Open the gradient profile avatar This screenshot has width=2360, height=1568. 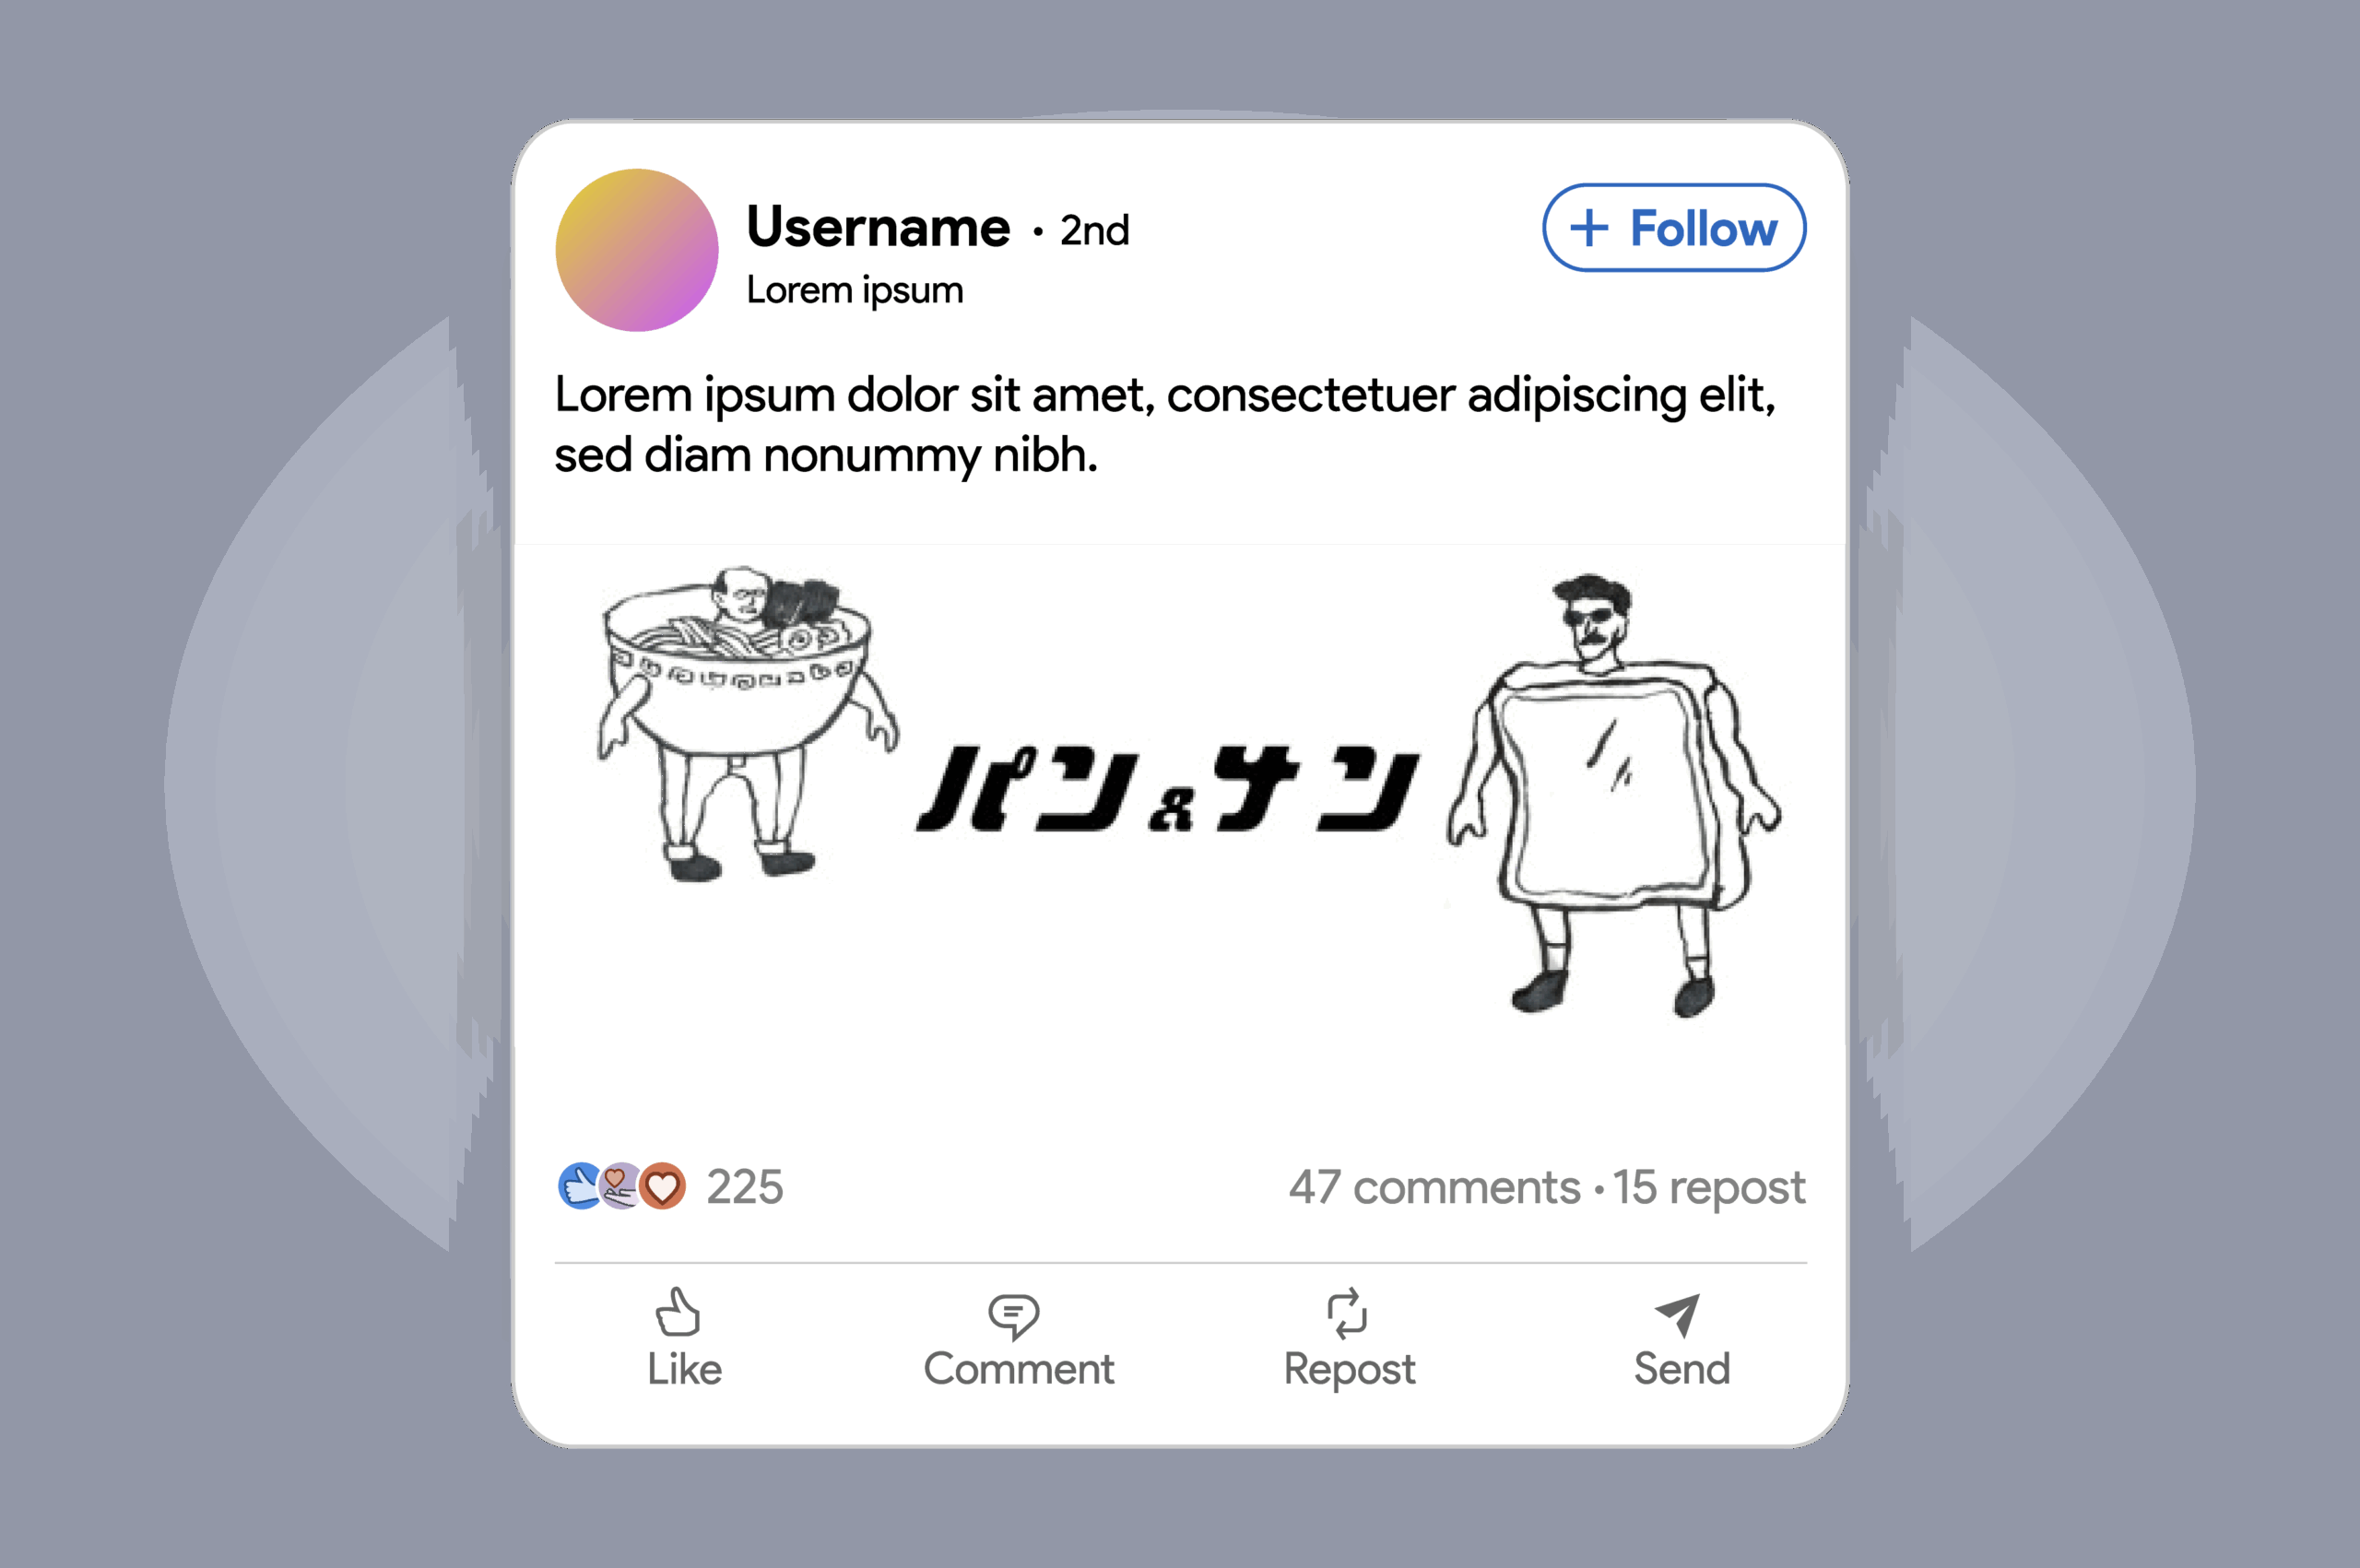click(637, 250)
